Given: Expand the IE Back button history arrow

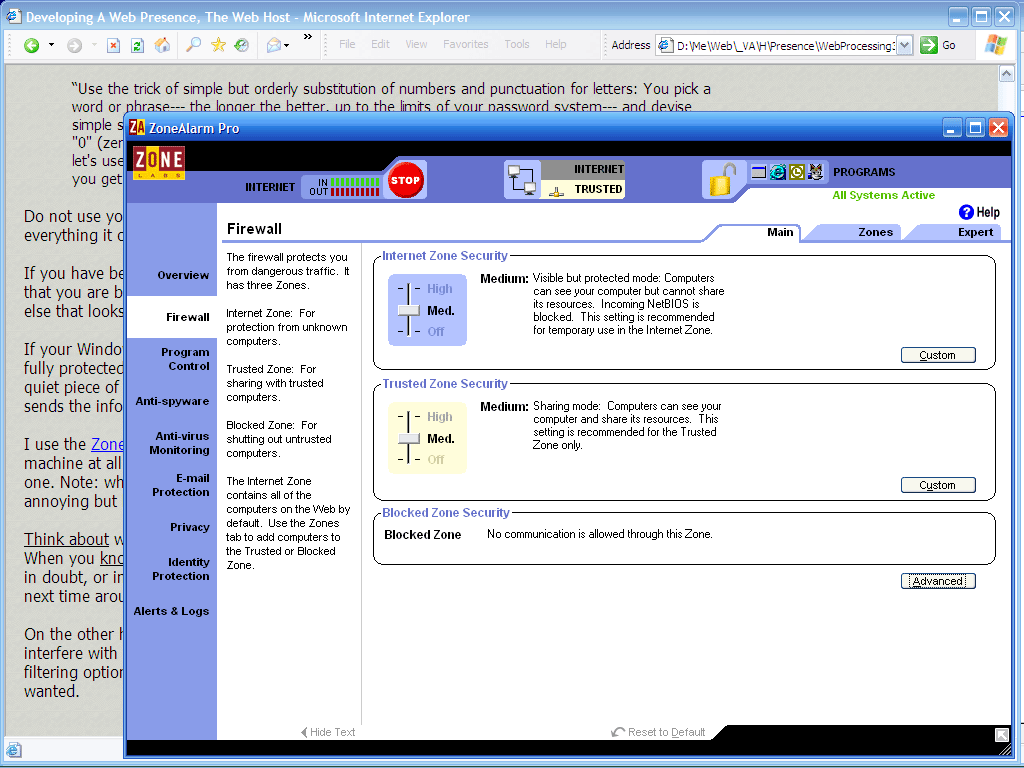Looking at the screenshot, I should coord(49,45).
